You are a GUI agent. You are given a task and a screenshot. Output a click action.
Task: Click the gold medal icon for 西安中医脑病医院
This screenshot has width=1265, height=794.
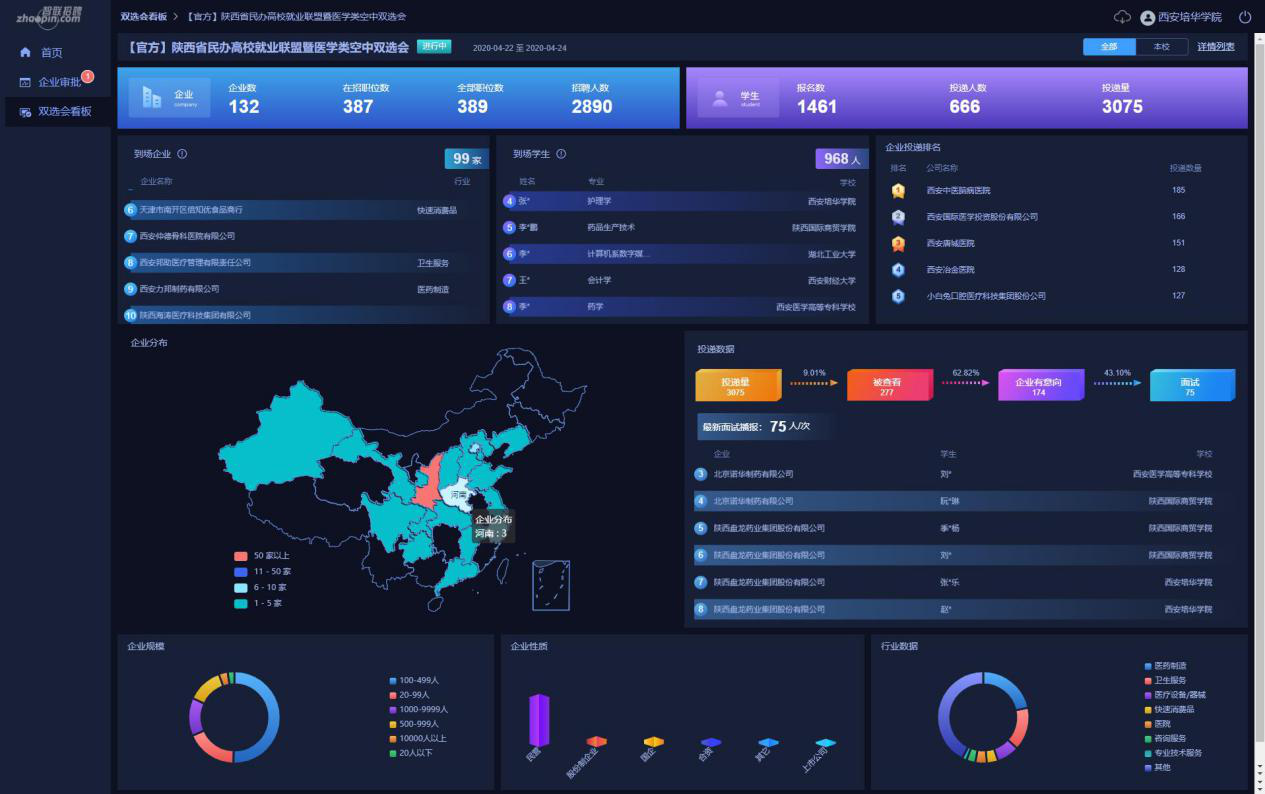(898, 190)
